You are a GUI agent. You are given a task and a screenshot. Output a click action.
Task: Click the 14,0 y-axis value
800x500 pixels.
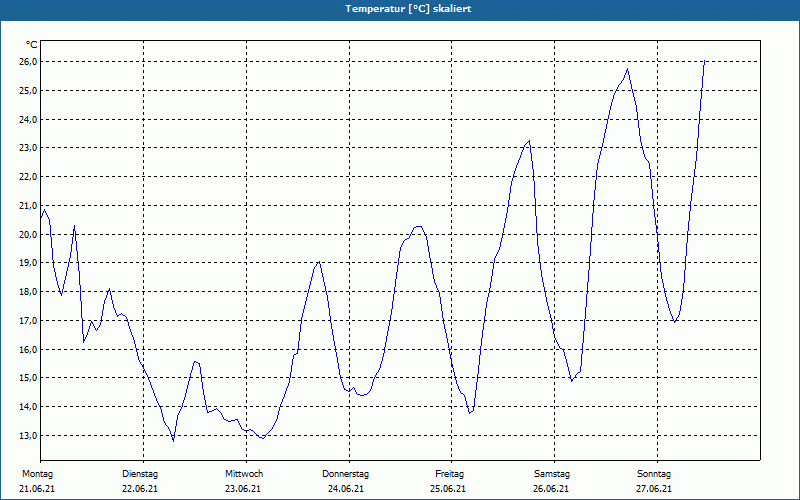[x=28, y=407]
